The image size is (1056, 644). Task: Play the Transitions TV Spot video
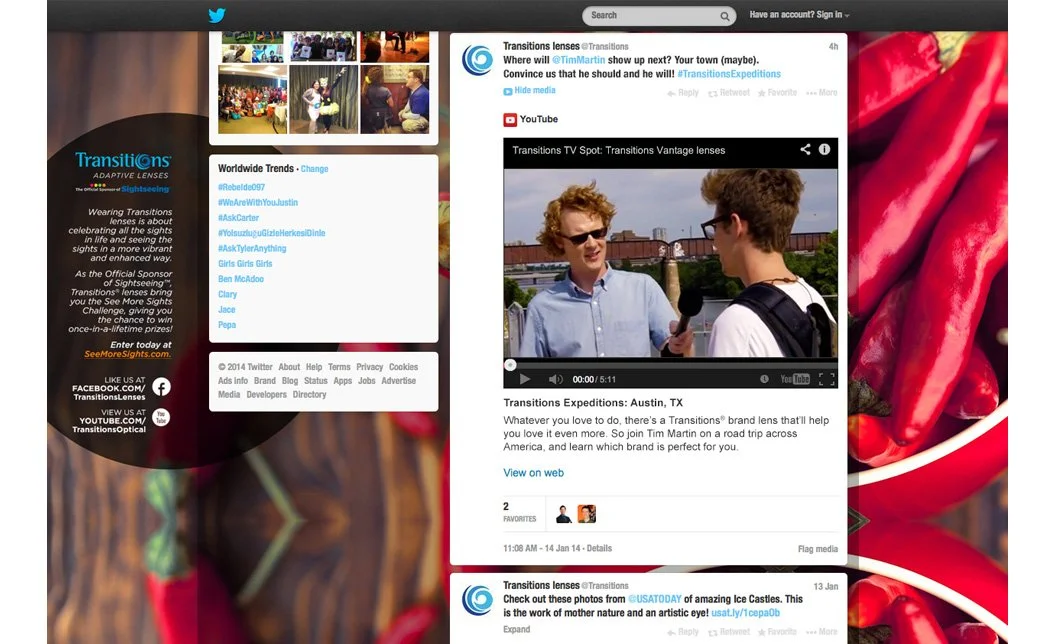coord(525,379)
